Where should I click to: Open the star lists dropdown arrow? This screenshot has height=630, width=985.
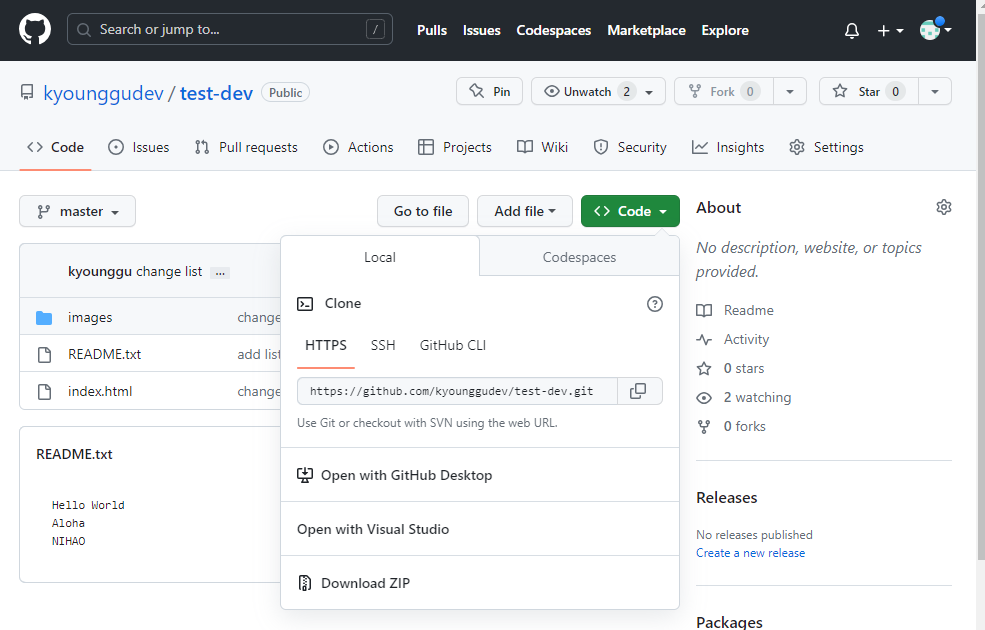point(935,92)
